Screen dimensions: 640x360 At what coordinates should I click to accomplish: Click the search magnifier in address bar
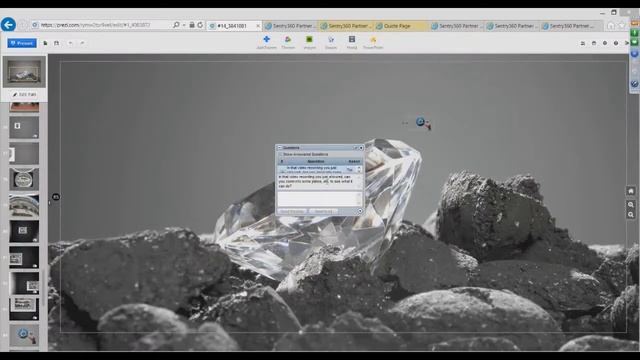[x=176, y=25]
